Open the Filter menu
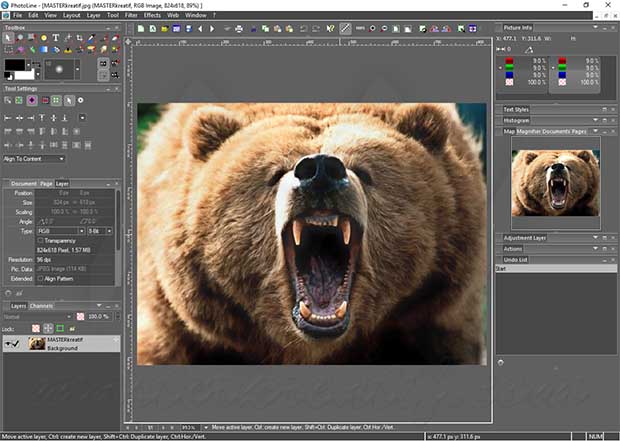The height and width of the screenshot is (441, 620). [x=131, y=16]
